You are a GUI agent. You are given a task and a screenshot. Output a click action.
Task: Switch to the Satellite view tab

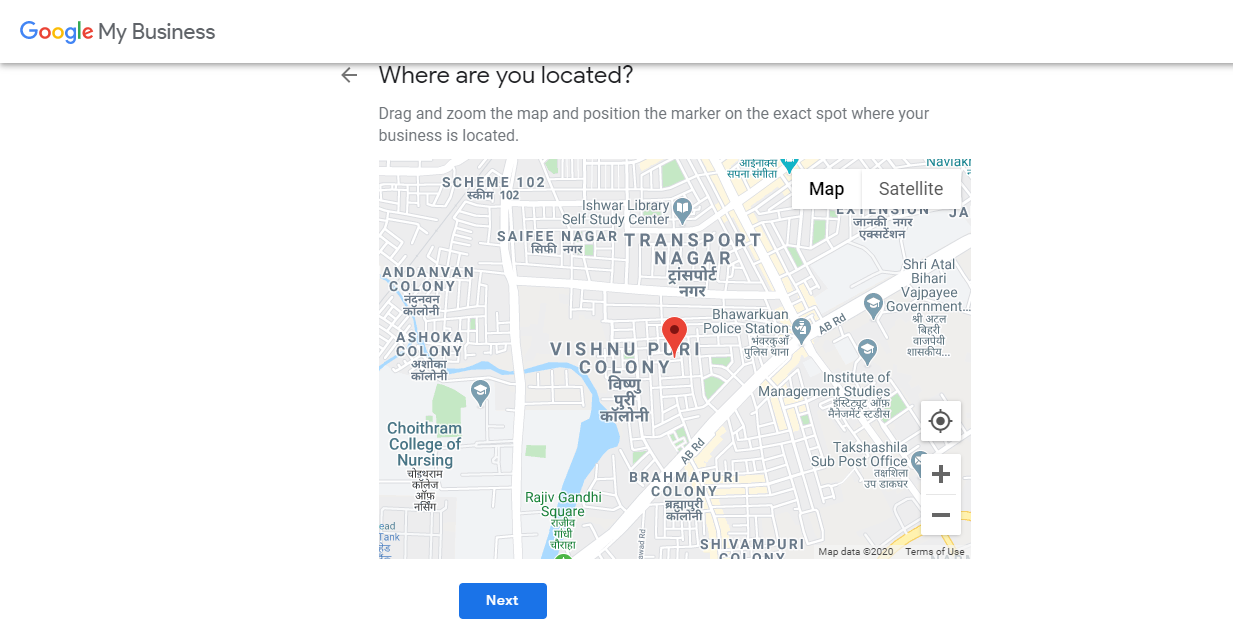click(911, 189)
